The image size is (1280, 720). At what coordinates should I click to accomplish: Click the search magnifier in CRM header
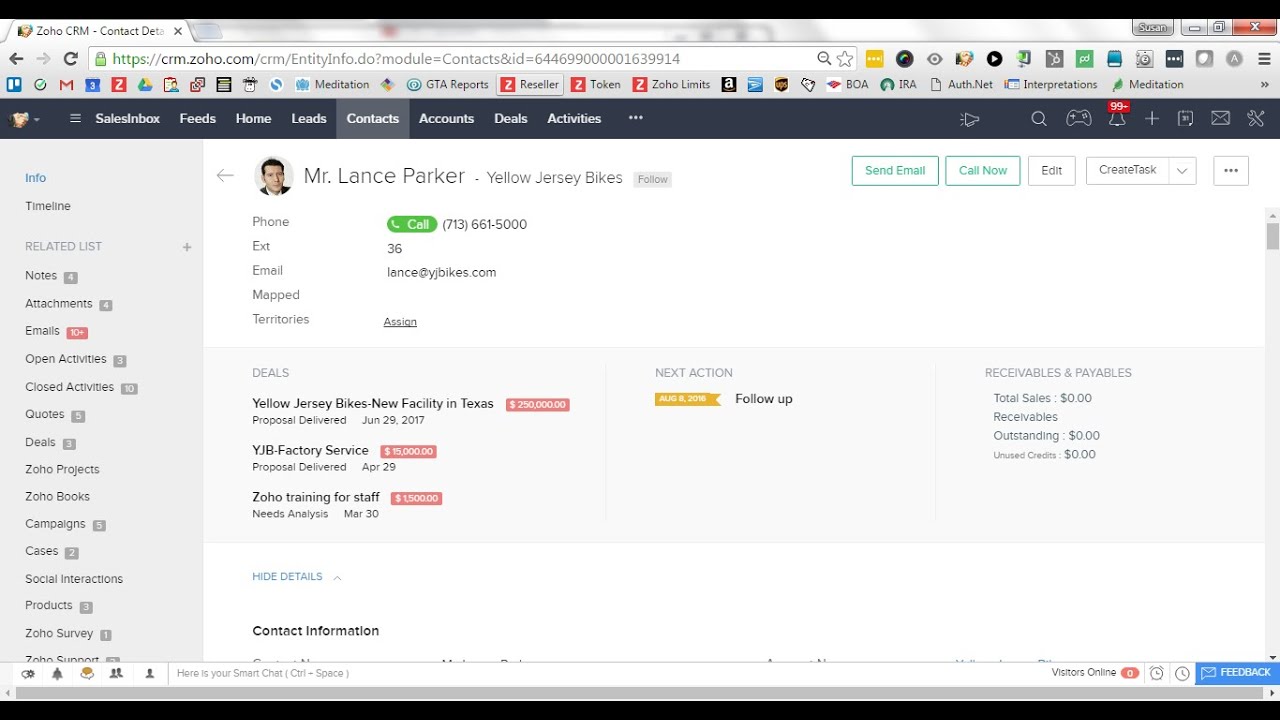tap(1039, 119)
